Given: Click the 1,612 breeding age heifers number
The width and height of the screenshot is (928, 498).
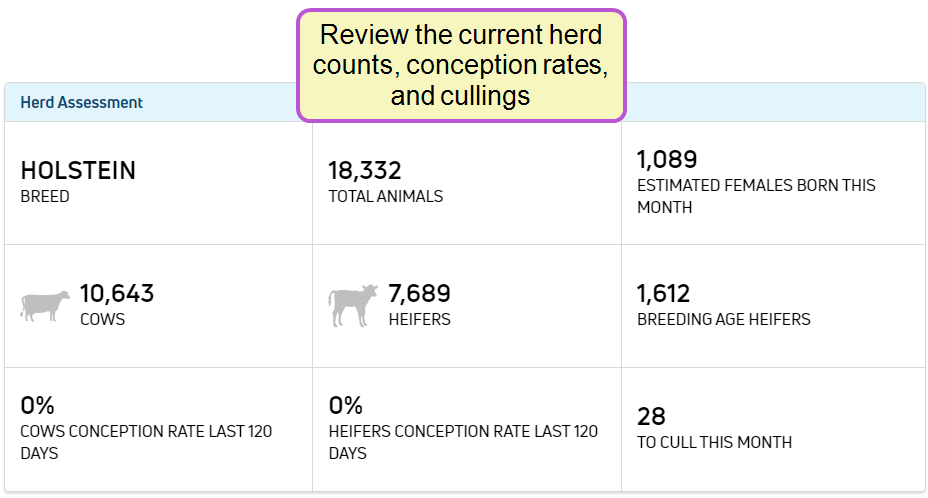Looking at the screenshot, I should click(x=664, y=294).
